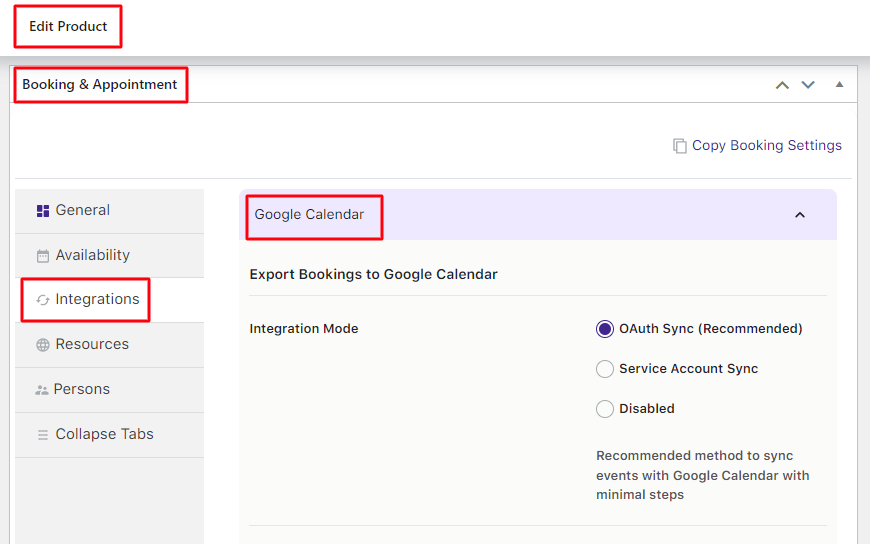
Task: Select OAuth Sync (Recommended) radio button
Action: click(605, 329)
